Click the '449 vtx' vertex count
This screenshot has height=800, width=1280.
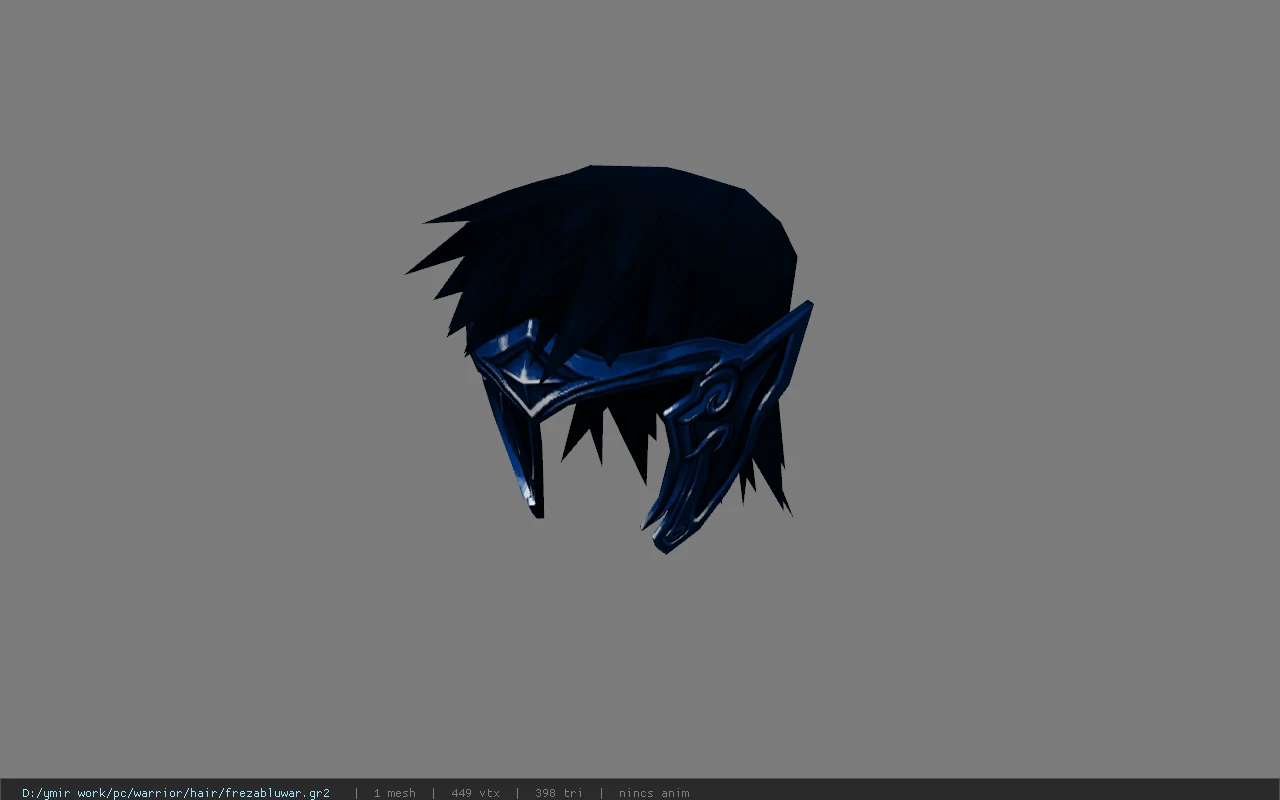475,793
